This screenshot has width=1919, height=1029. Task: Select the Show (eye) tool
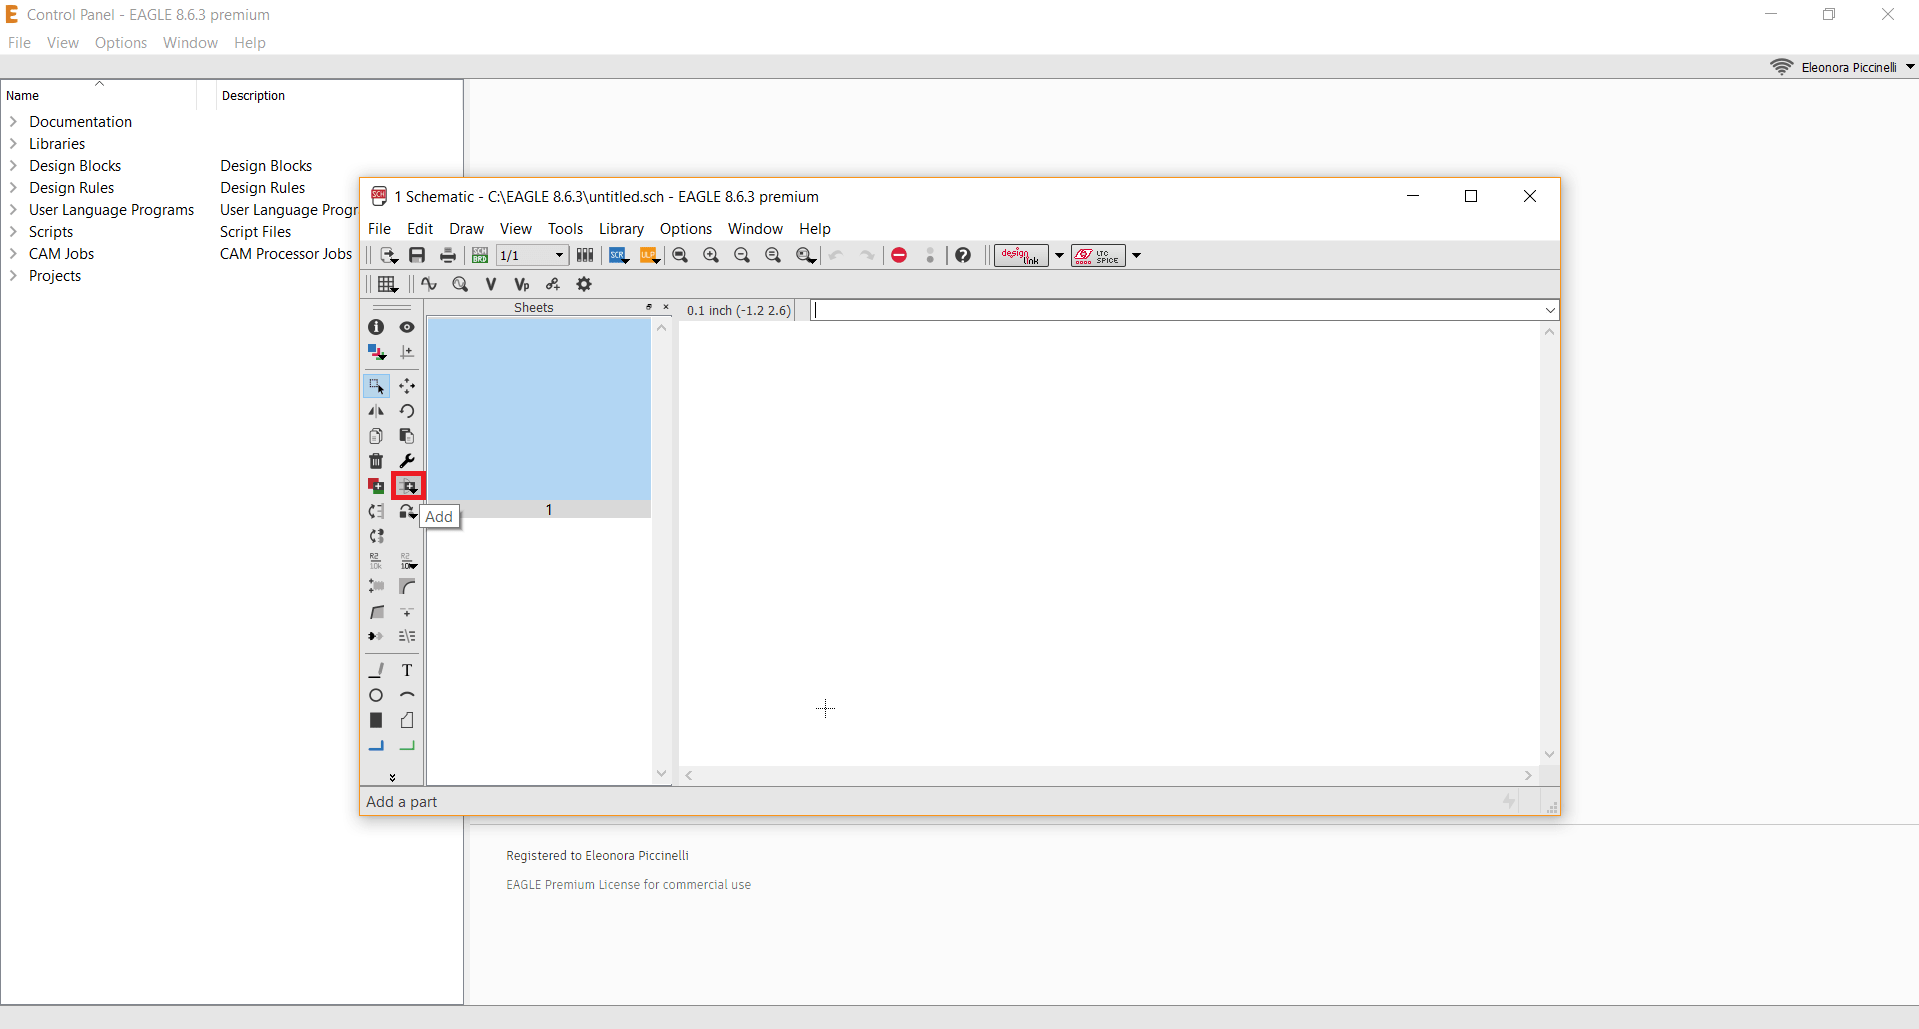point(407,327)
